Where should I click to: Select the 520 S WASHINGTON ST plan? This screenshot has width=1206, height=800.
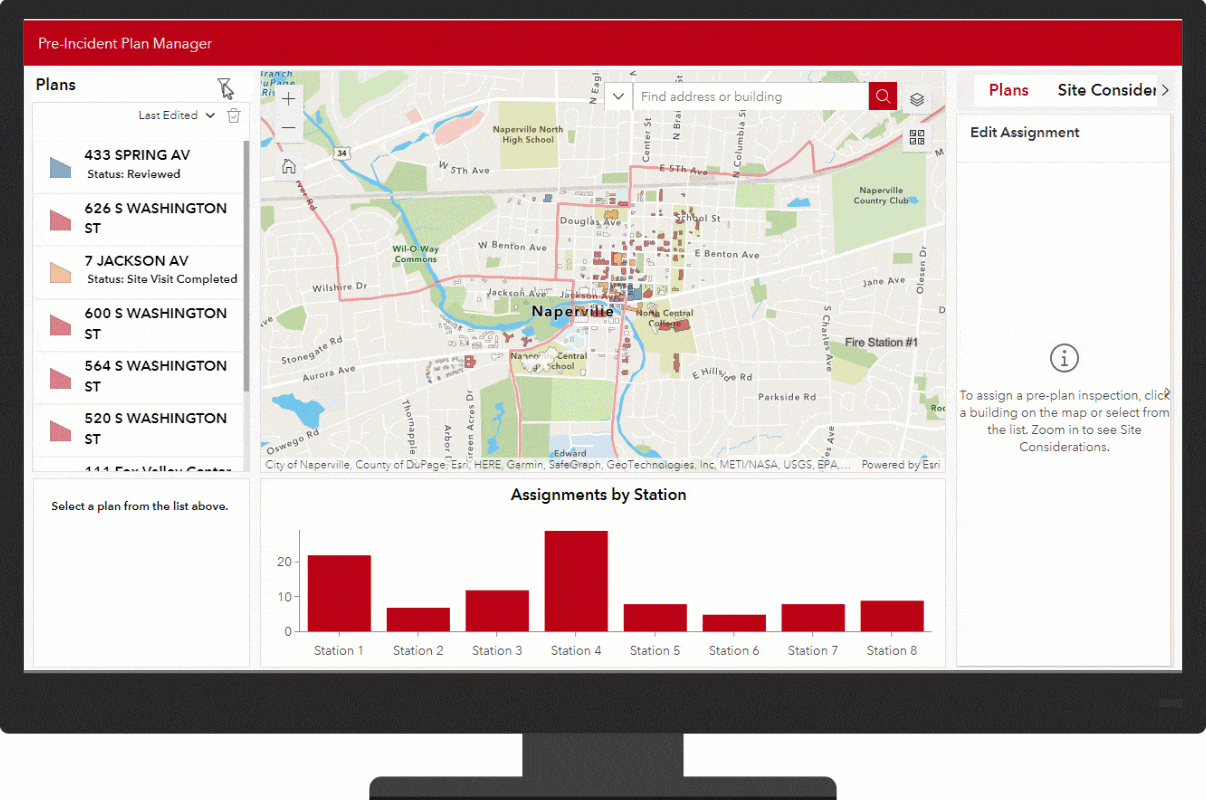(x=139, y=430)
